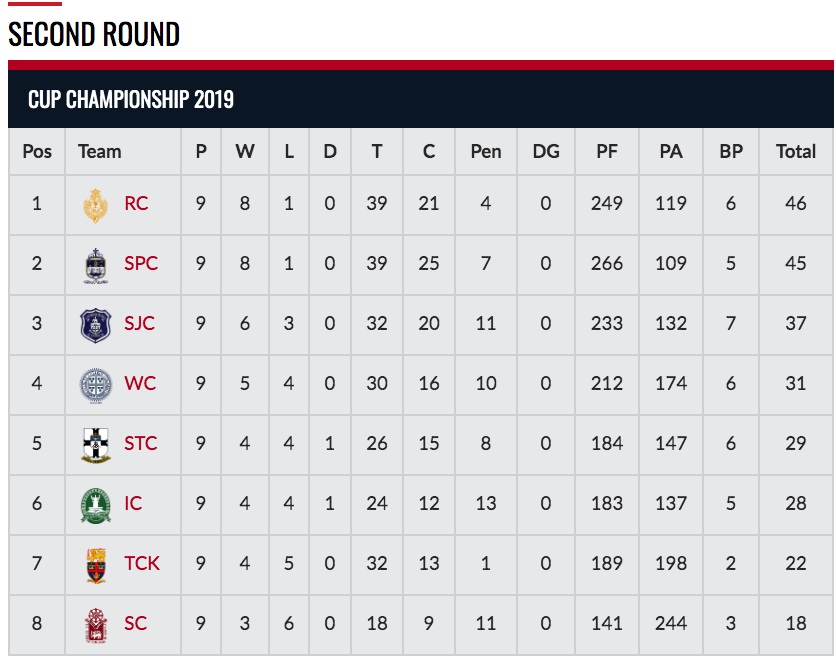Click the SPC team crest icon
The height and width of the screenshot is (656, 836).
coord(95,265)
